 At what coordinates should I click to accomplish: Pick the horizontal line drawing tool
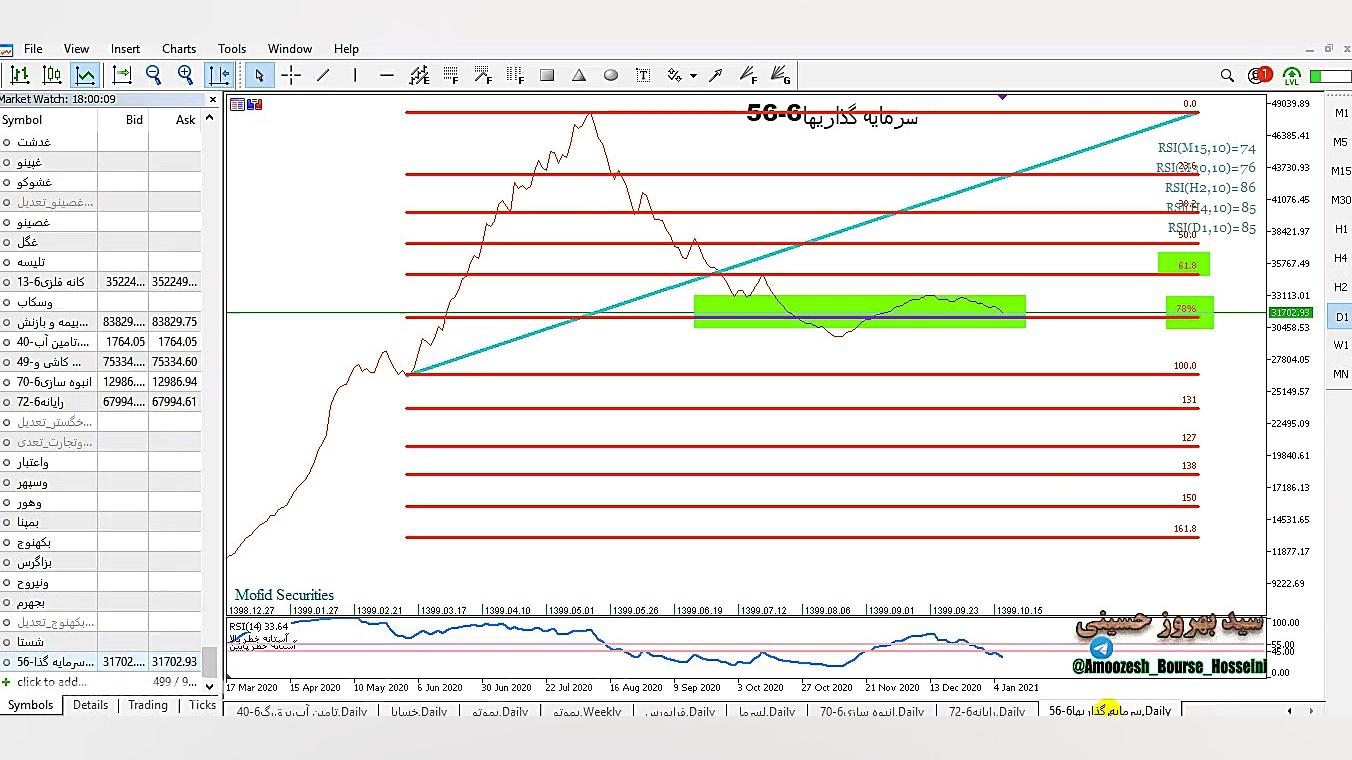click(387, 75)
